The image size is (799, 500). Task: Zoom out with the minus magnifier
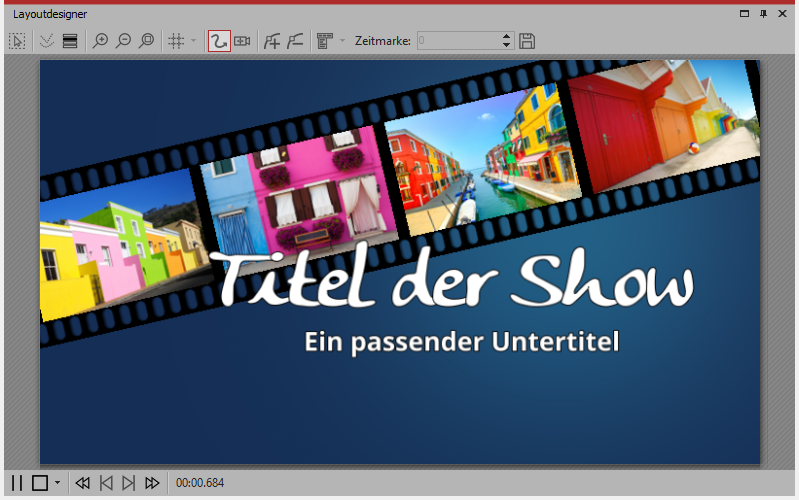pos(123,41)
